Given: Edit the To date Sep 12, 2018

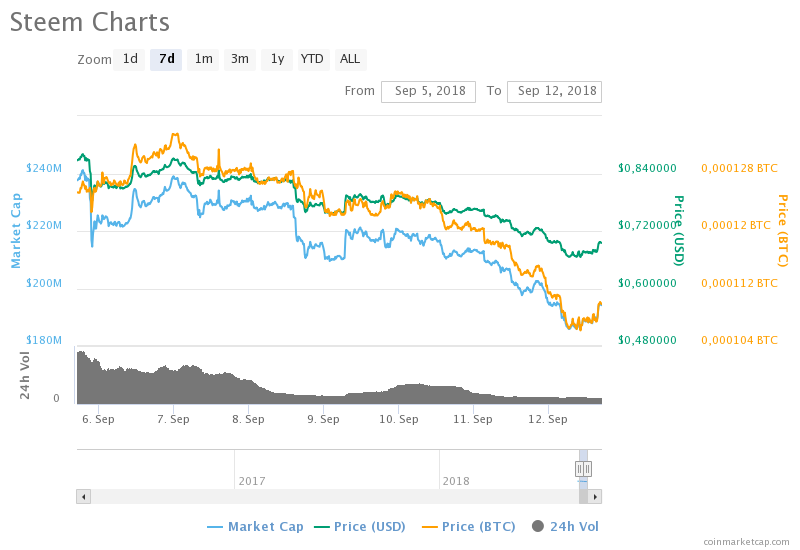Looking at the screenshot, I should [555, 91].
